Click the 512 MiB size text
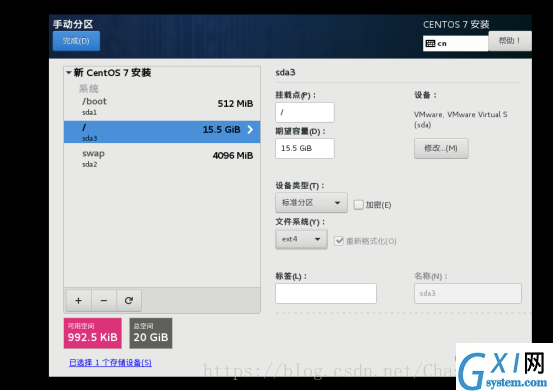The width and height of the screenshot is (554, 391). pos(235,104)
